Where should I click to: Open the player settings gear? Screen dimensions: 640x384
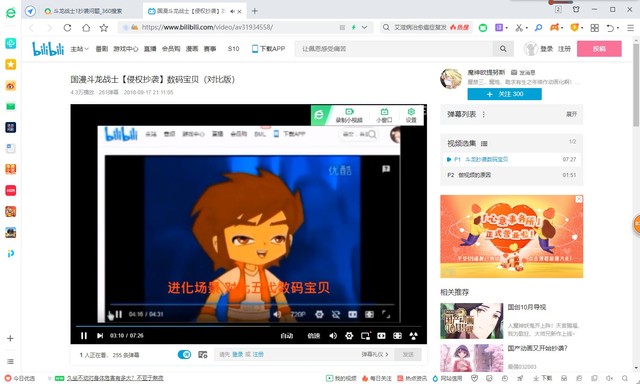click(349, 335)
